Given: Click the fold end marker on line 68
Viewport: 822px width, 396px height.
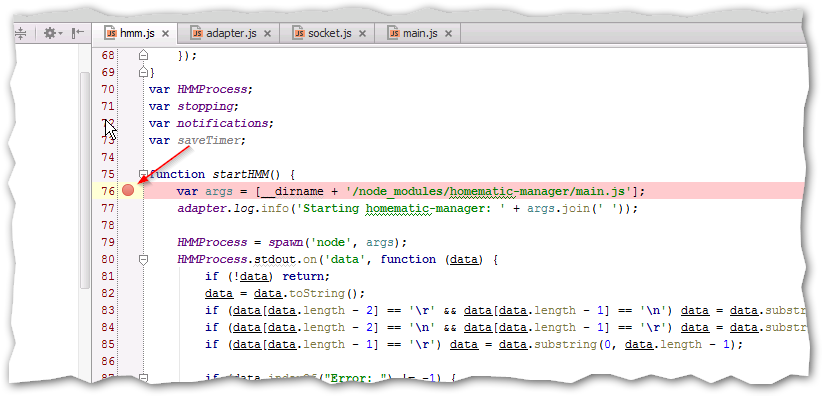Looking at the screenshot, I should 143,55.
